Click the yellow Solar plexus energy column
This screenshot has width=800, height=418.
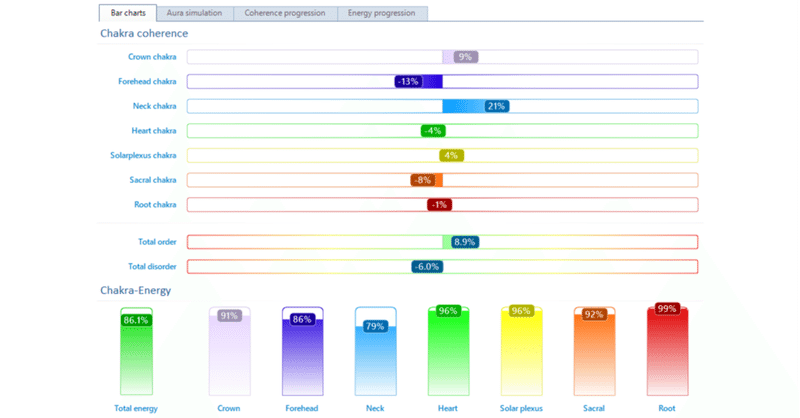tap(521, 352)
